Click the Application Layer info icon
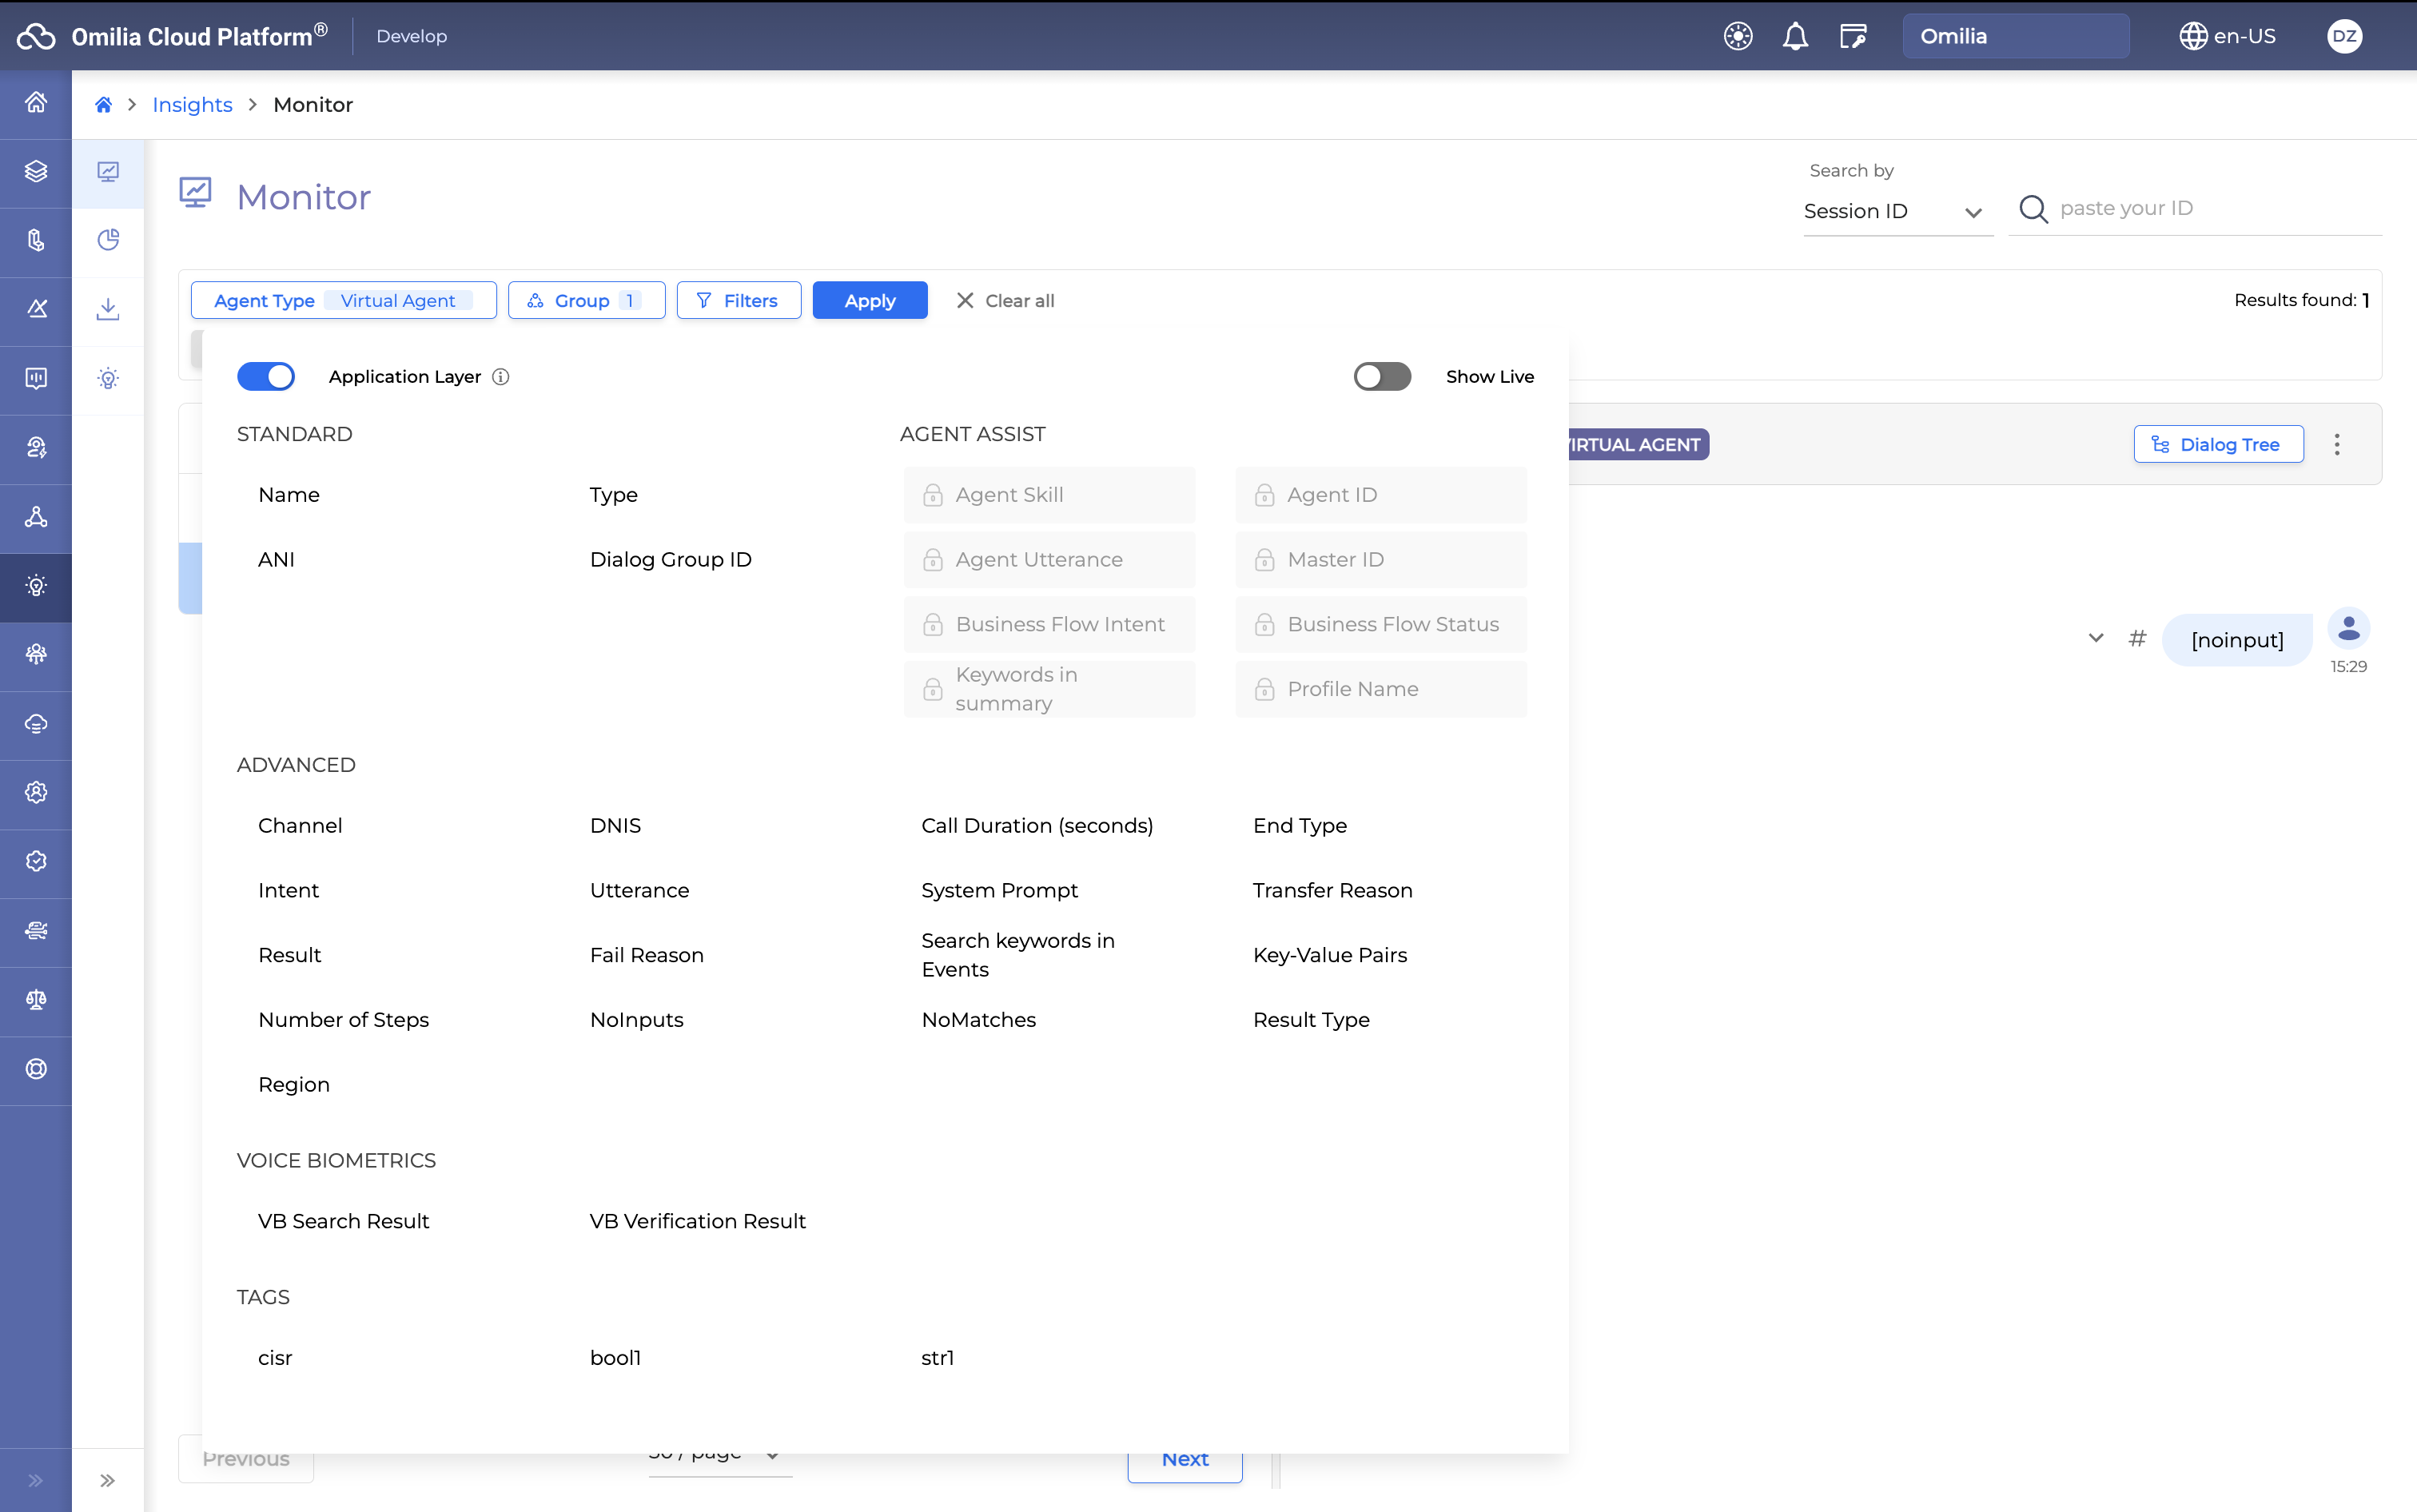This screenshot has width=2417, height=1512. 501,377
